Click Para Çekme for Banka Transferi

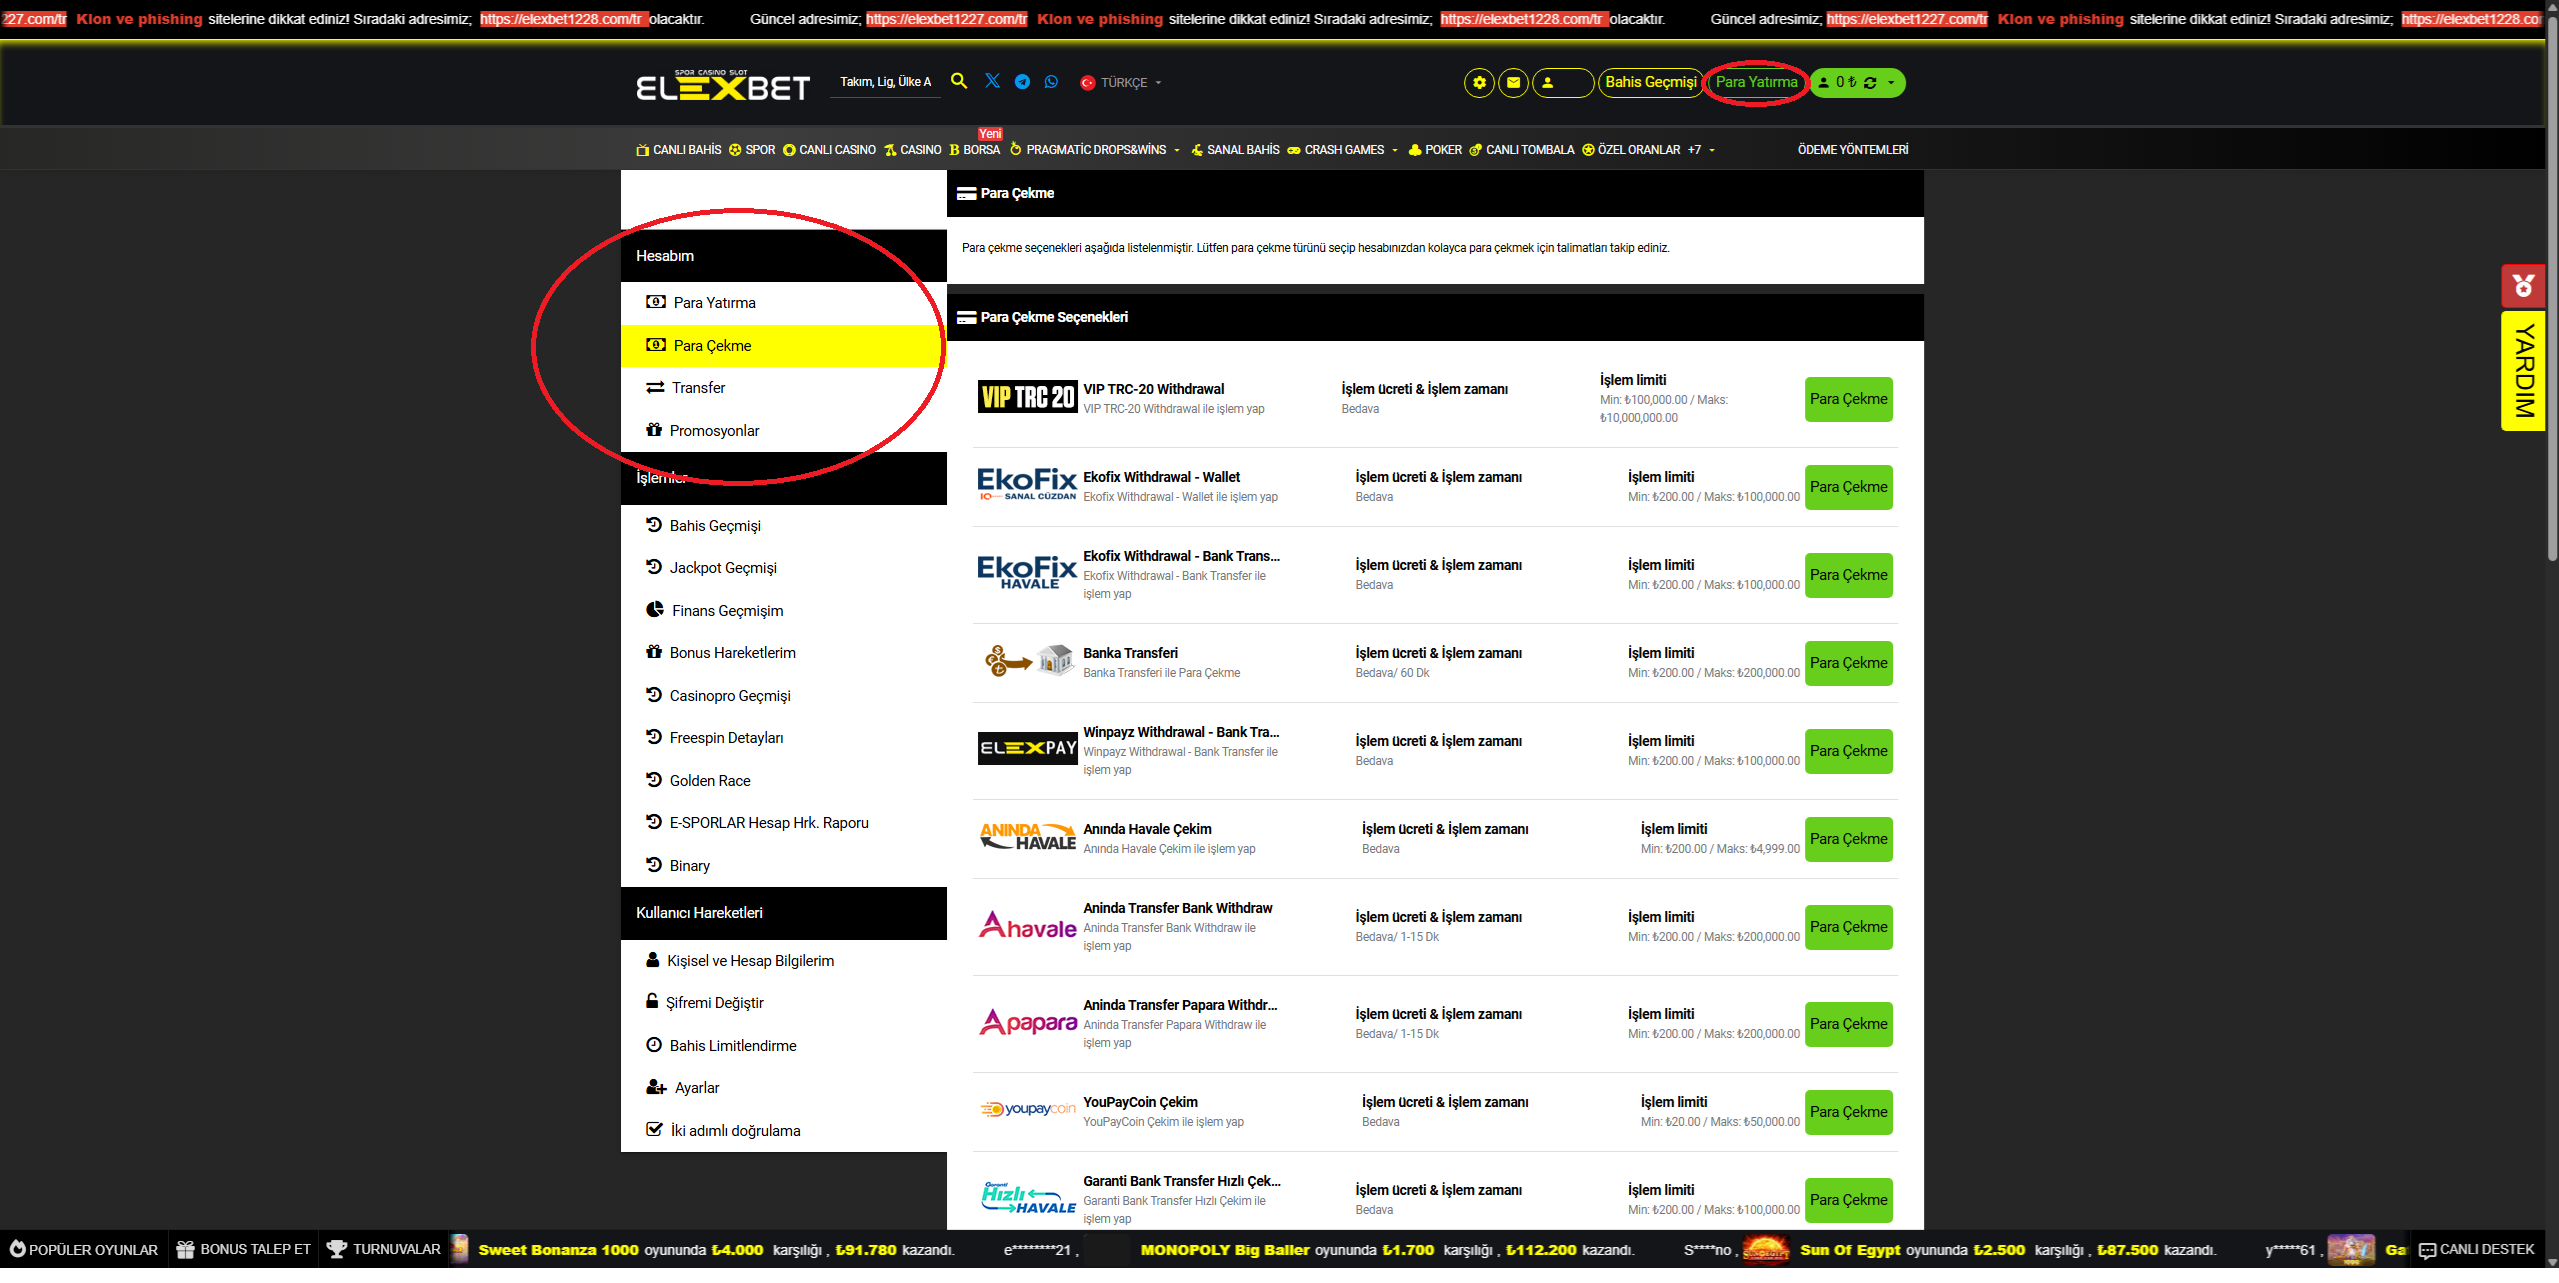pyautogui.click(x=1848, y=663)
